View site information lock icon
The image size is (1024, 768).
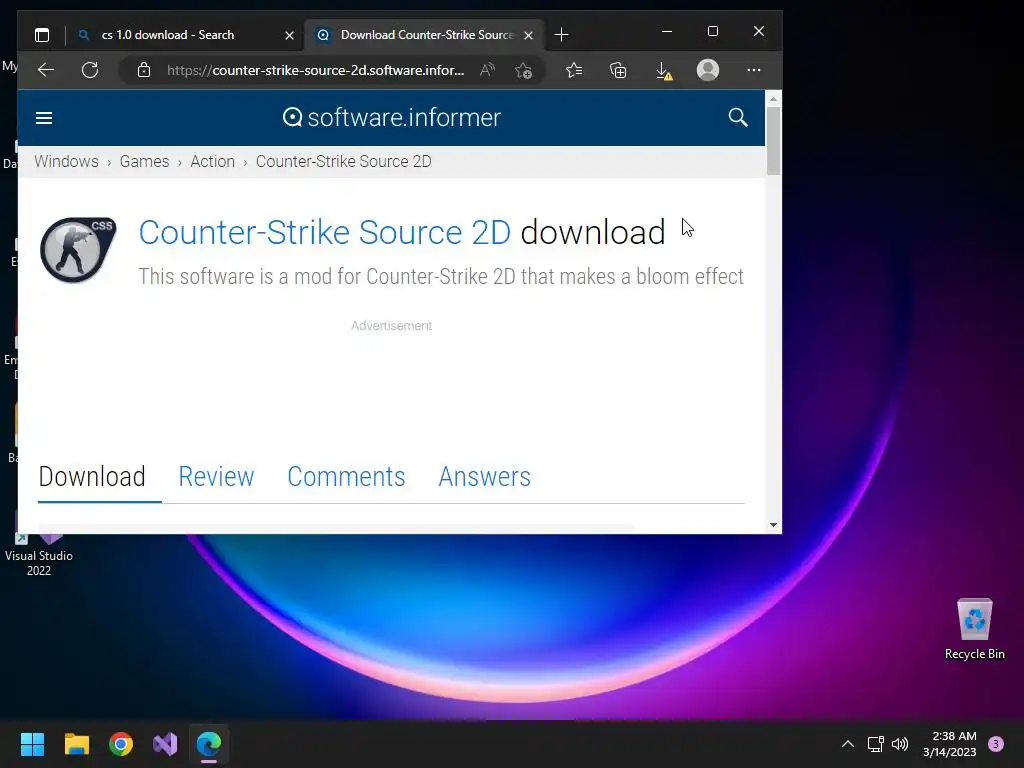tap(144, 70)
